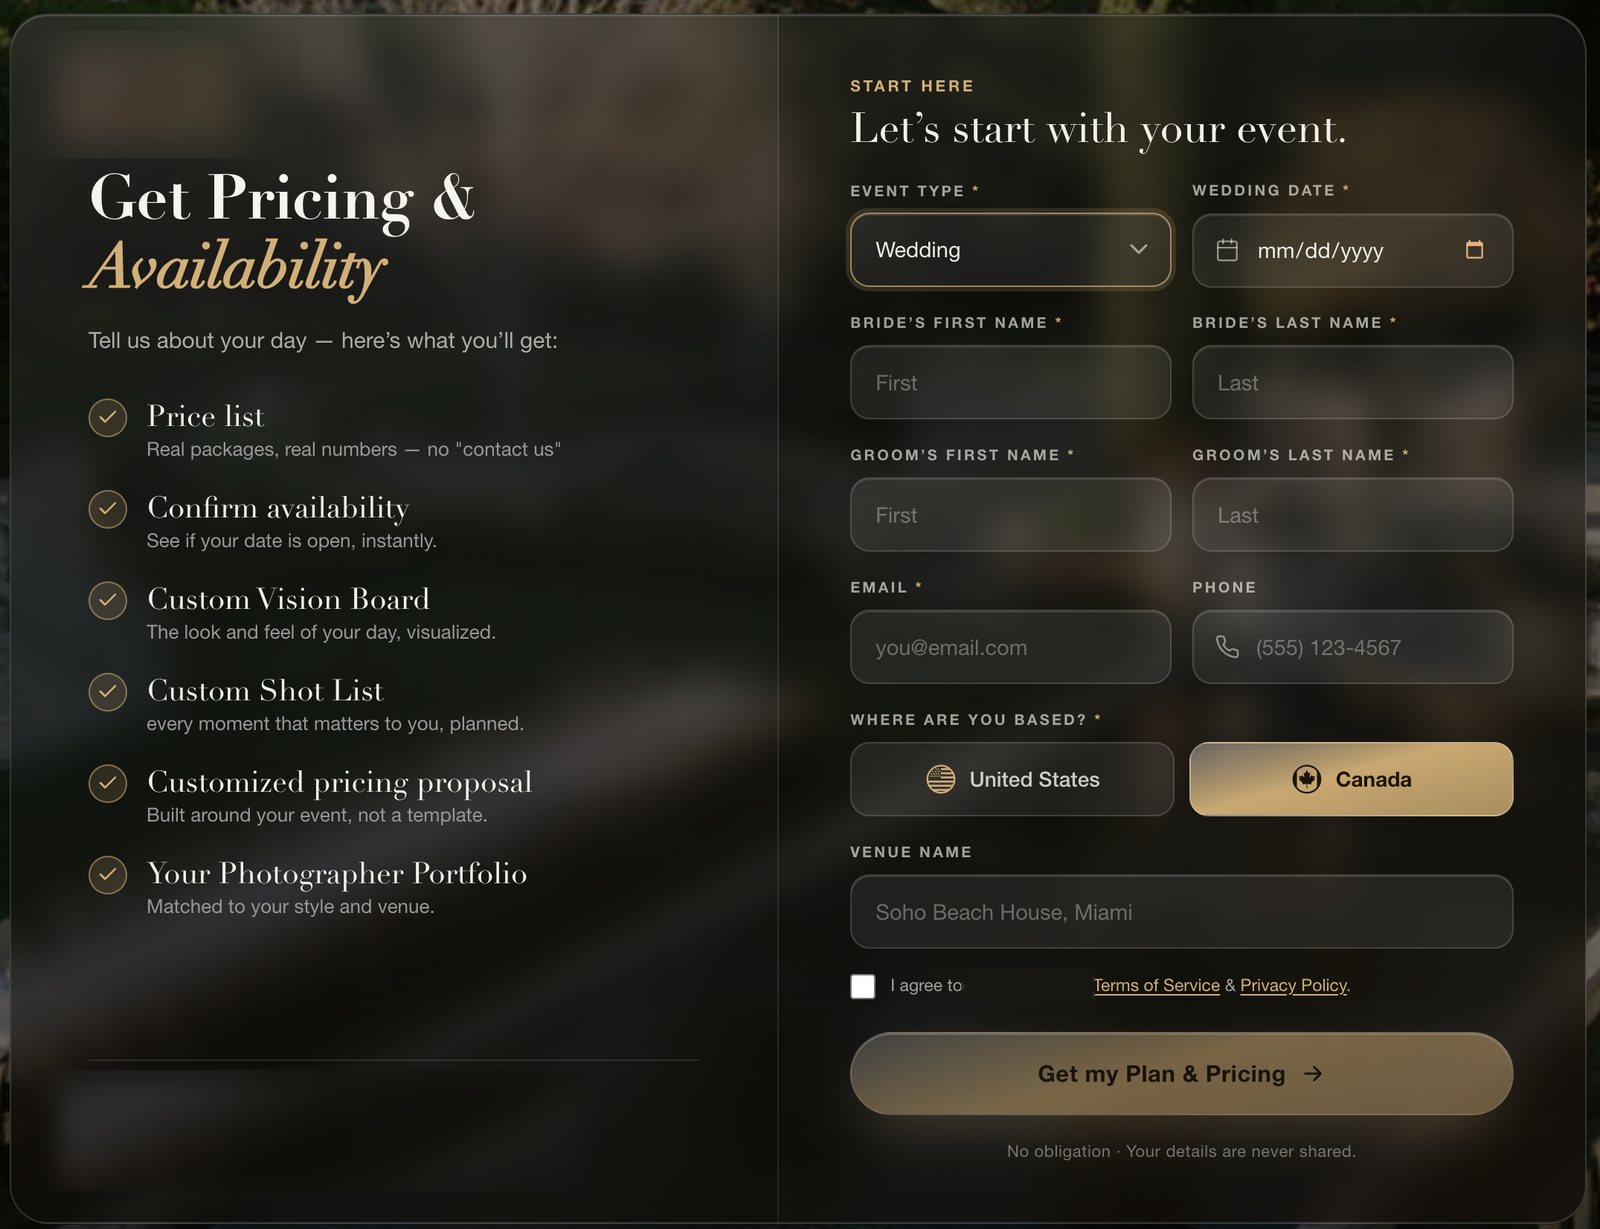
Task: Click the calendar icon left of the mm/dd/yyyy placeholder
Action: pyautogui.click(x=1227, y=250)
